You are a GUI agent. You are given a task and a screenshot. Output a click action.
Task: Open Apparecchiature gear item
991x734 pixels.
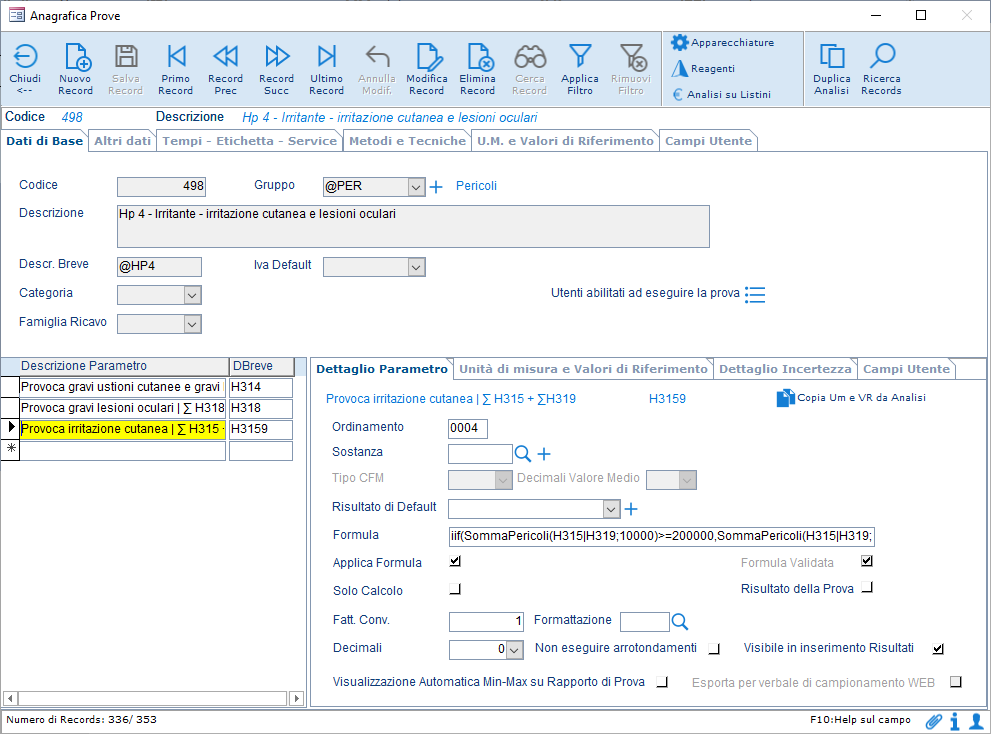722,42
